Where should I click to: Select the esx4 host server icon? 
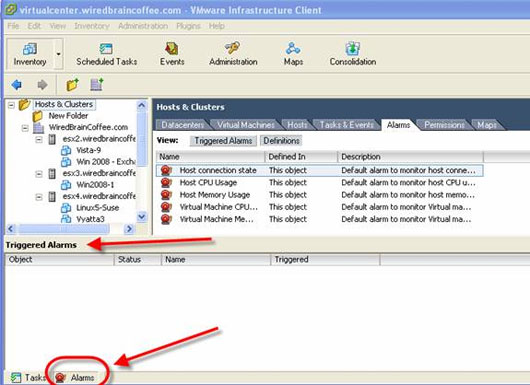52,196
